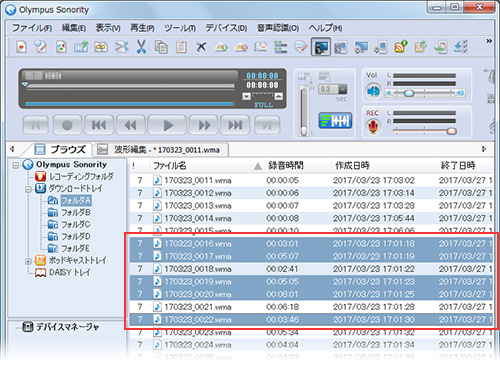Open the 編集(E) menu

[74, 28]
